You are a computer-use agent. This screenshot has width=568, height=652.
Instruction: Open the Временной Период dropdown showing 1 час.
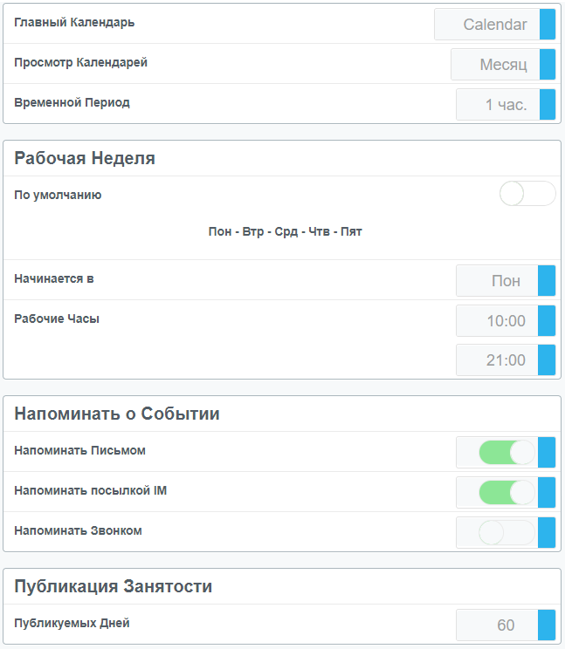click(x=498, y=104)
